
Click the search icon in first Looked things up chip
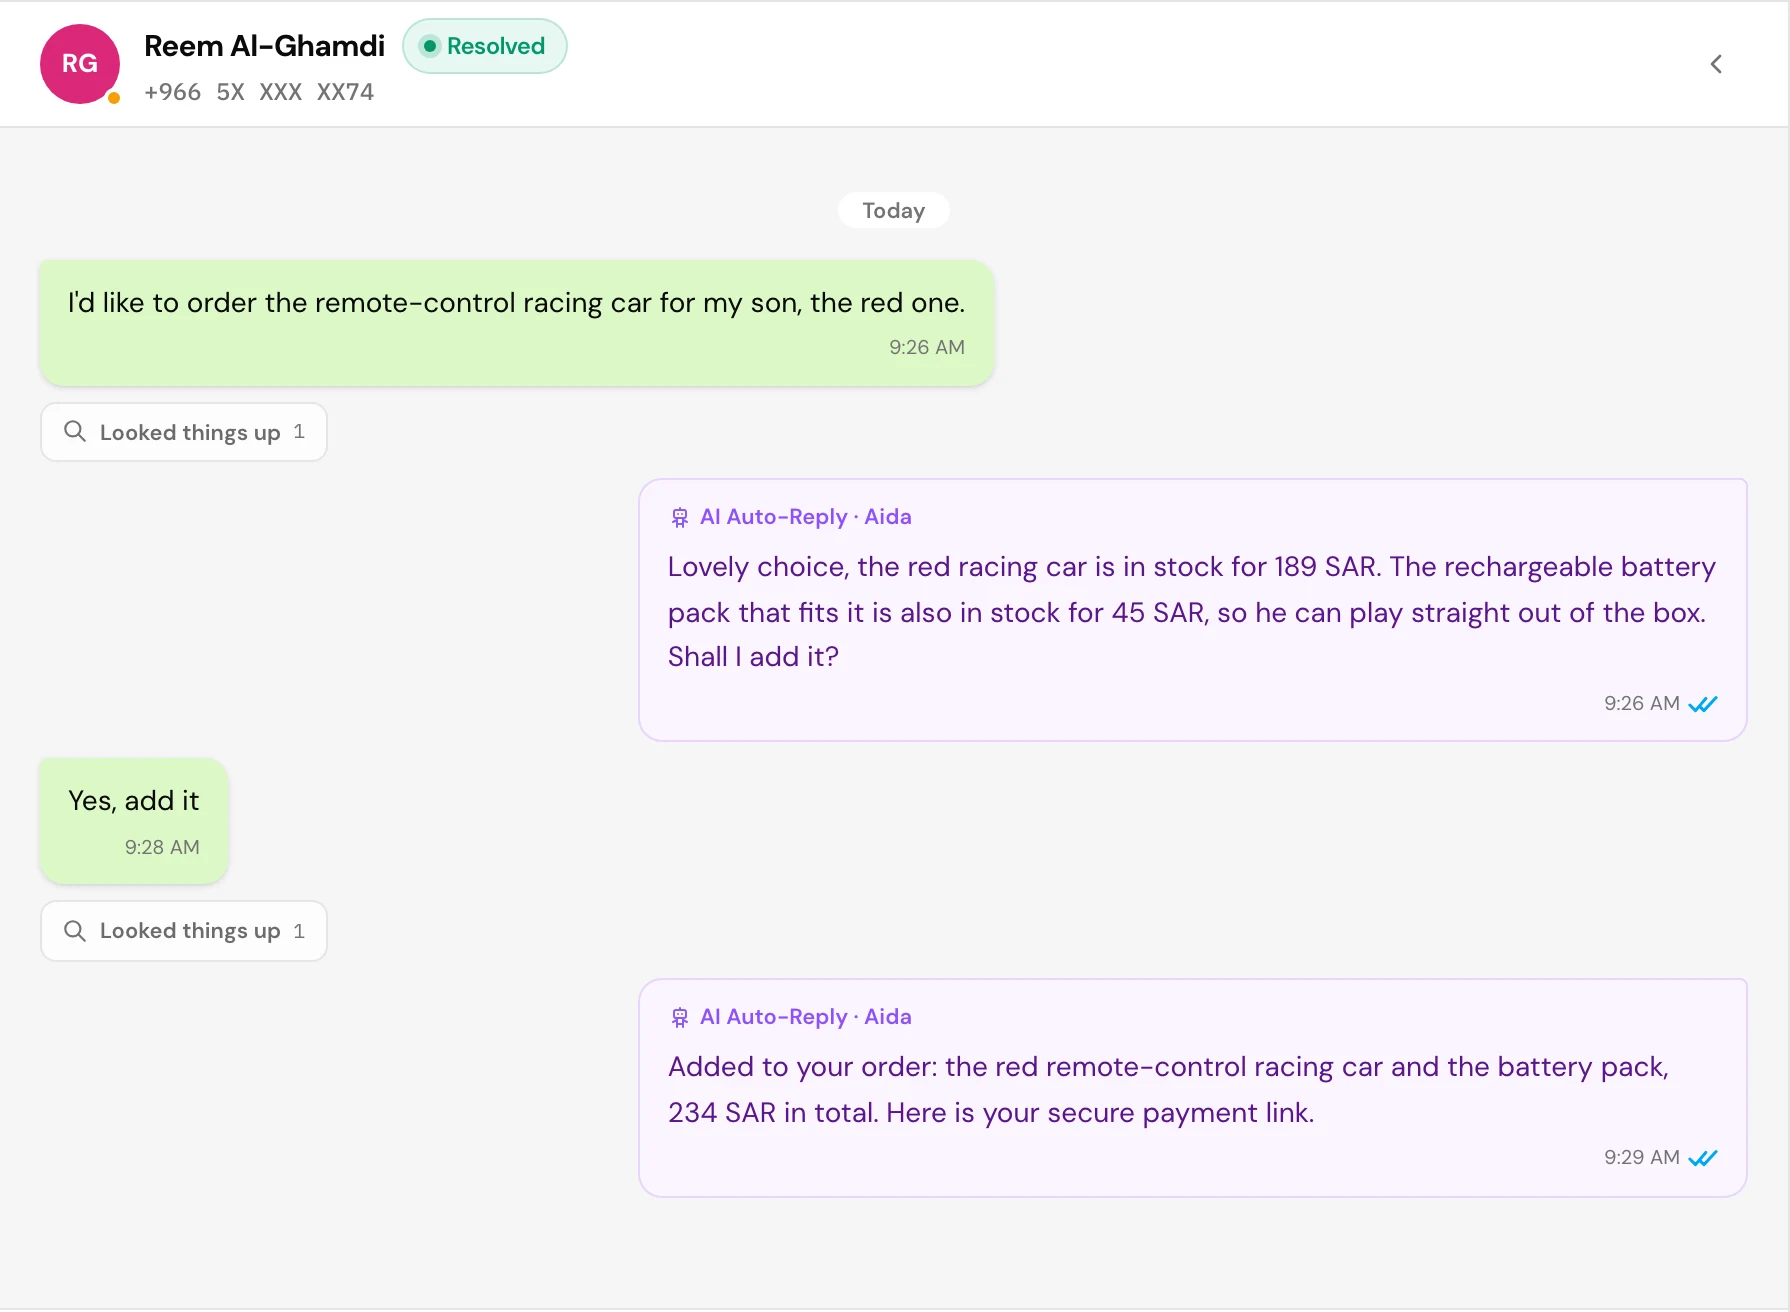point(75,431)
